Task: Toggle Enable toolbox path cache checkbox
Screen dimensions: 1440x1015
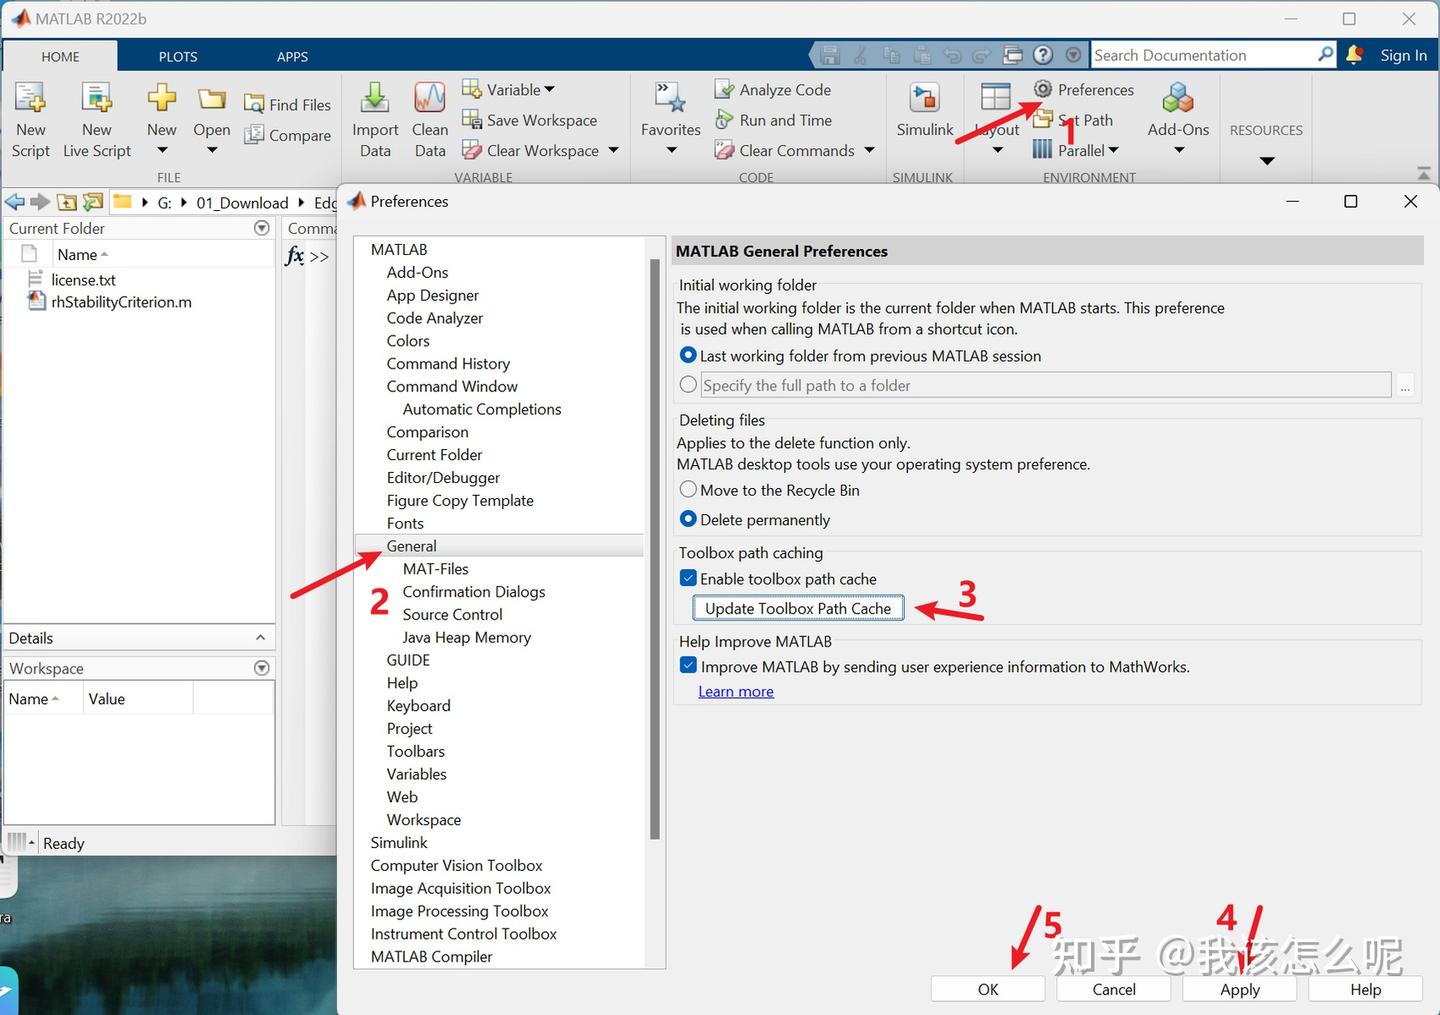Action: (688, 578)
